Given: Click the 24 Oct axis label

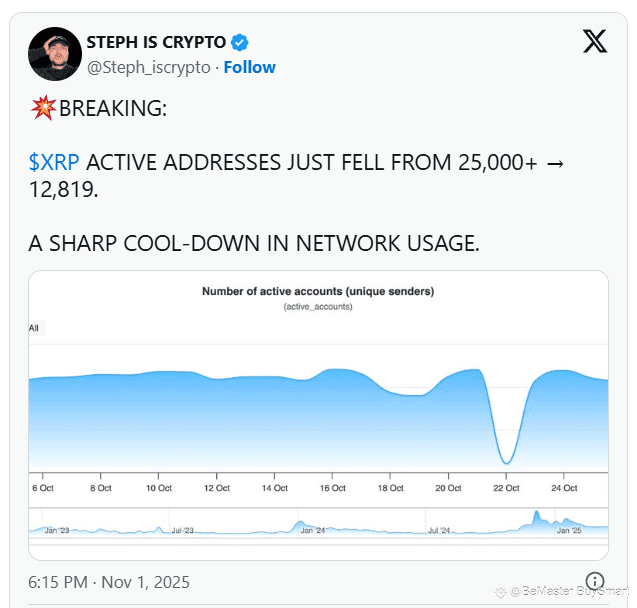Looking at the screenshot, I should 564,488.
